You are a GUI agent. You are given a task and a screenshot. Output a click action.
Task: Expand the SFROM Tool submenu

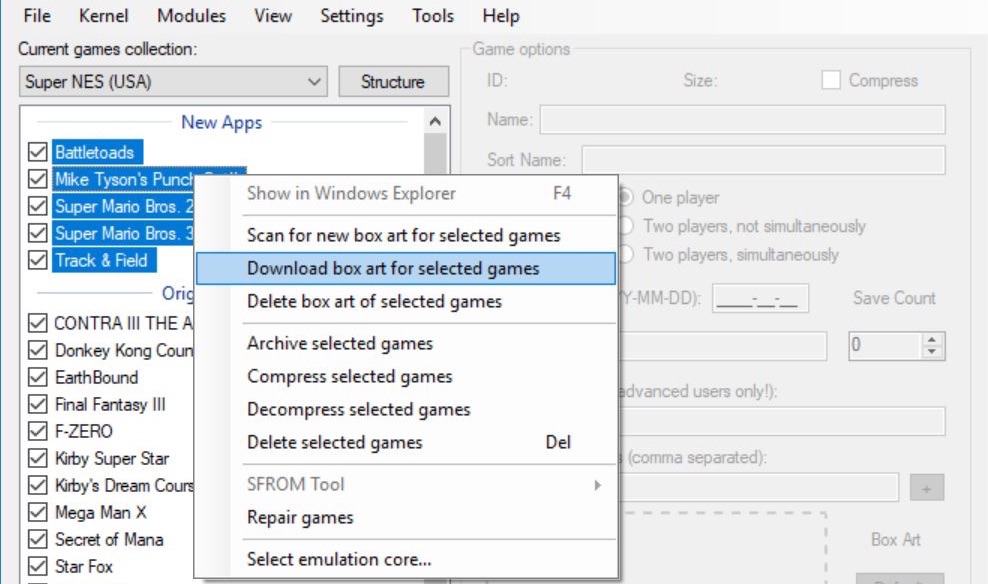click(406, 484)
